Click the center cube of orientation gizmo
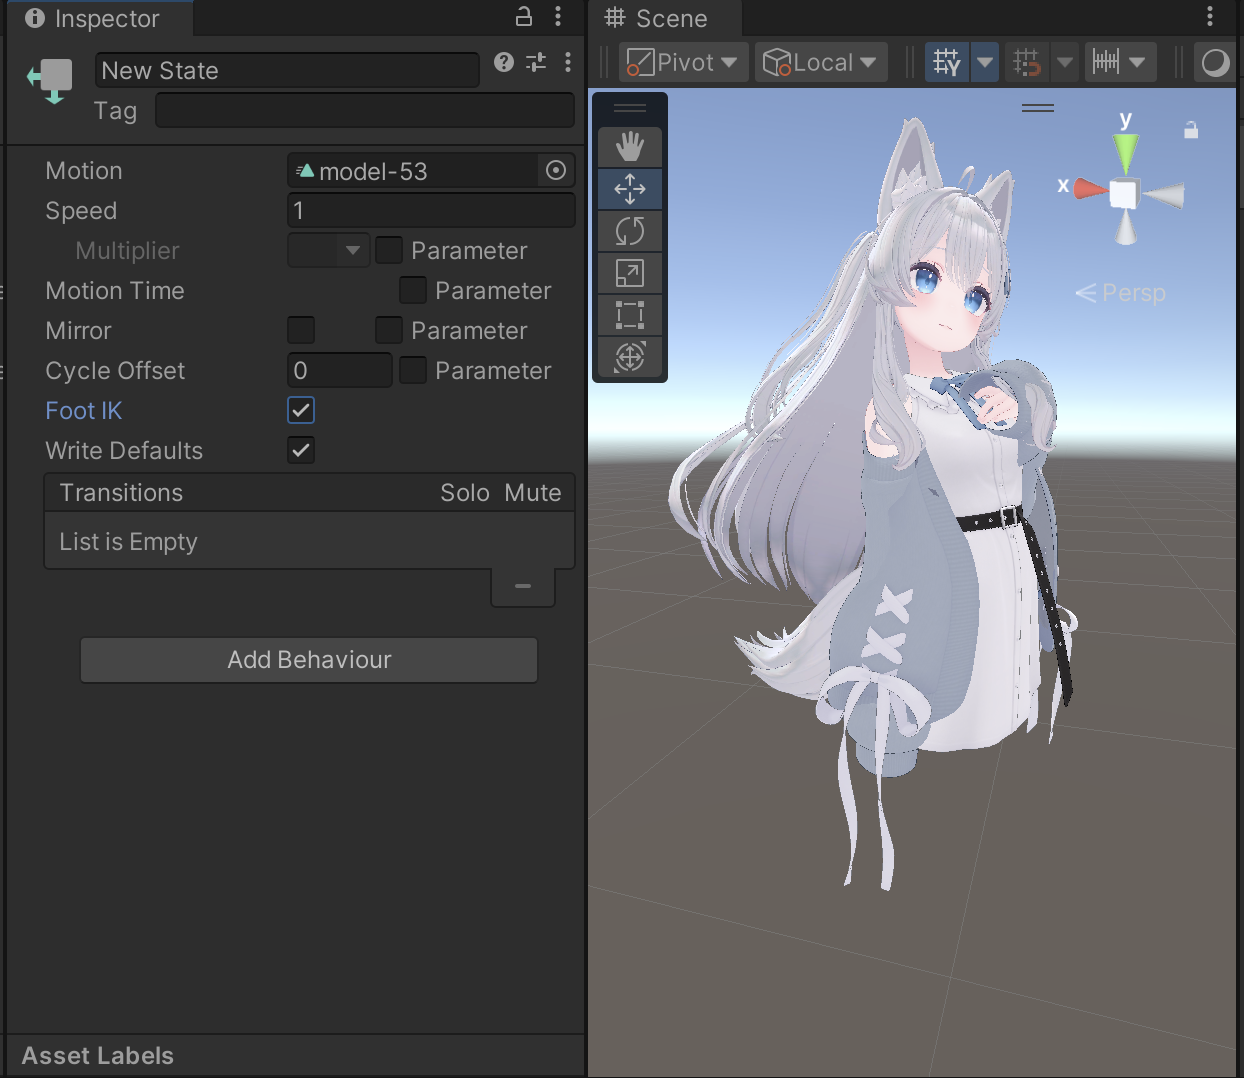This screenshot has height=1078, width=1244. pyautogui.click(x=1124, y=194)
